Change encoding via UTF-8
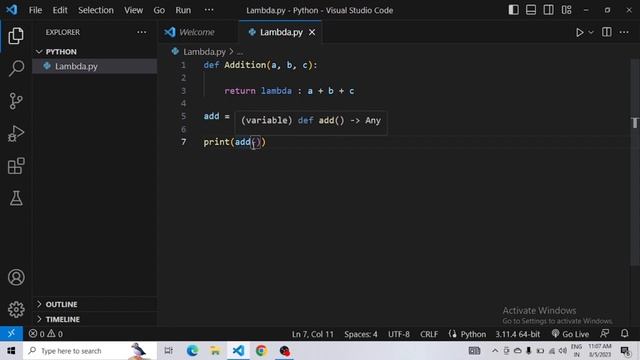Screen dimensions: 640x360 [399, 334]
